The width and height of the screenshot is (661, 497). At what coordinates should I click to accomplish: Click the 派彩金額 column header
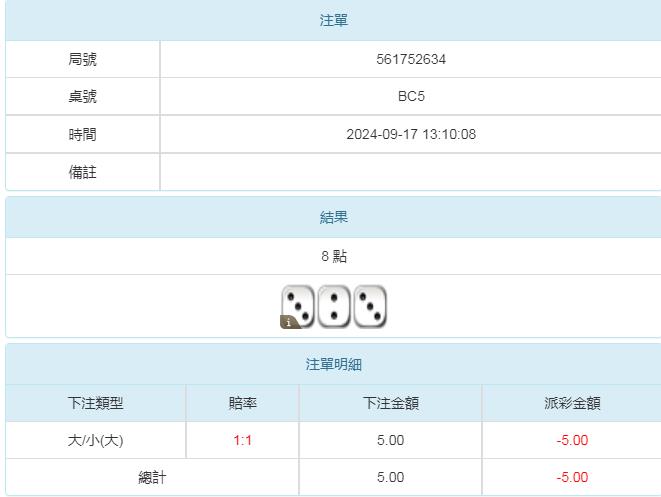(572, 403)
